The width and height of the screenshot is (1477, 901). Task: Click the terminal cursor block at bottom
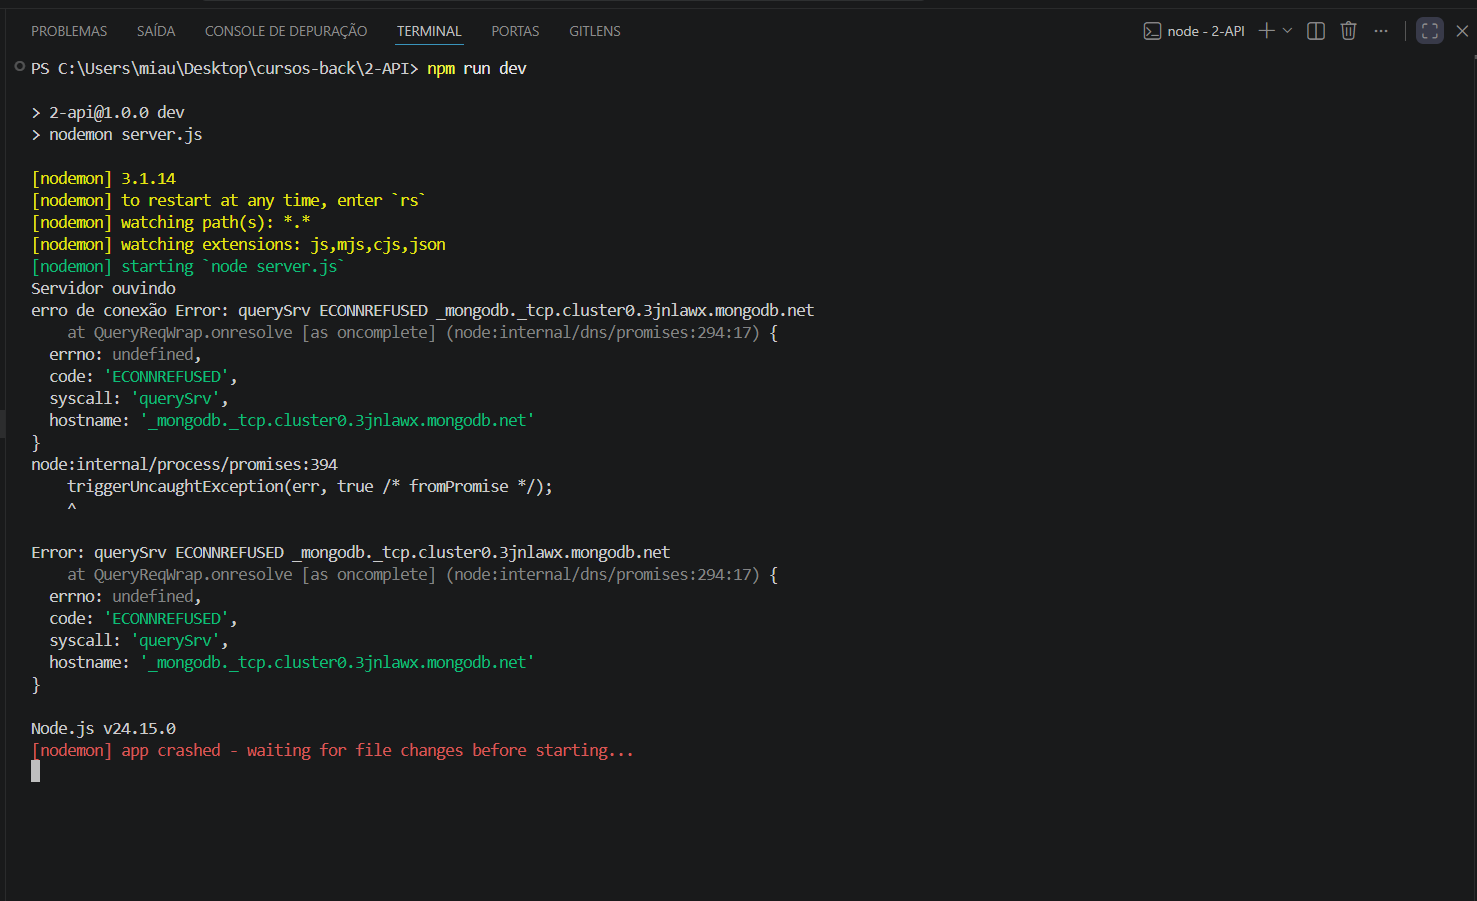pos(36,771)
